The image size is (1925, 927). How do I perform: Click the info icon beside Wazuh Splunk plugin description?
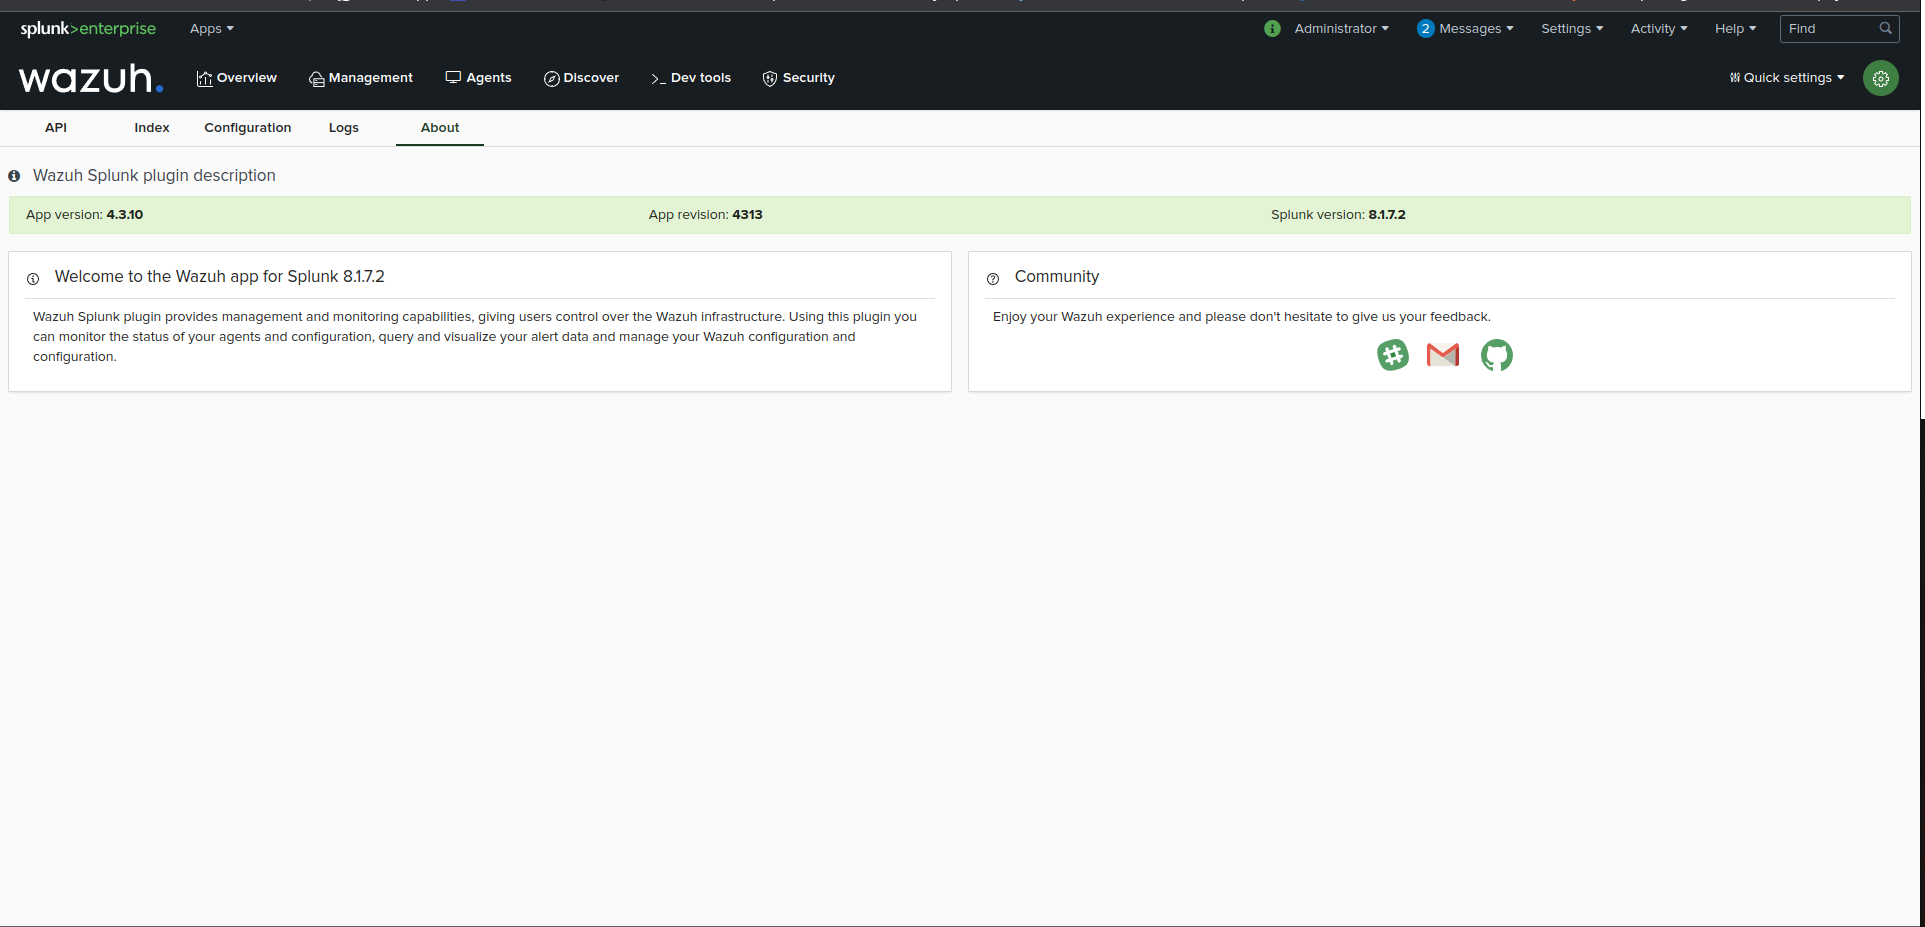click(x=13, y=175)
